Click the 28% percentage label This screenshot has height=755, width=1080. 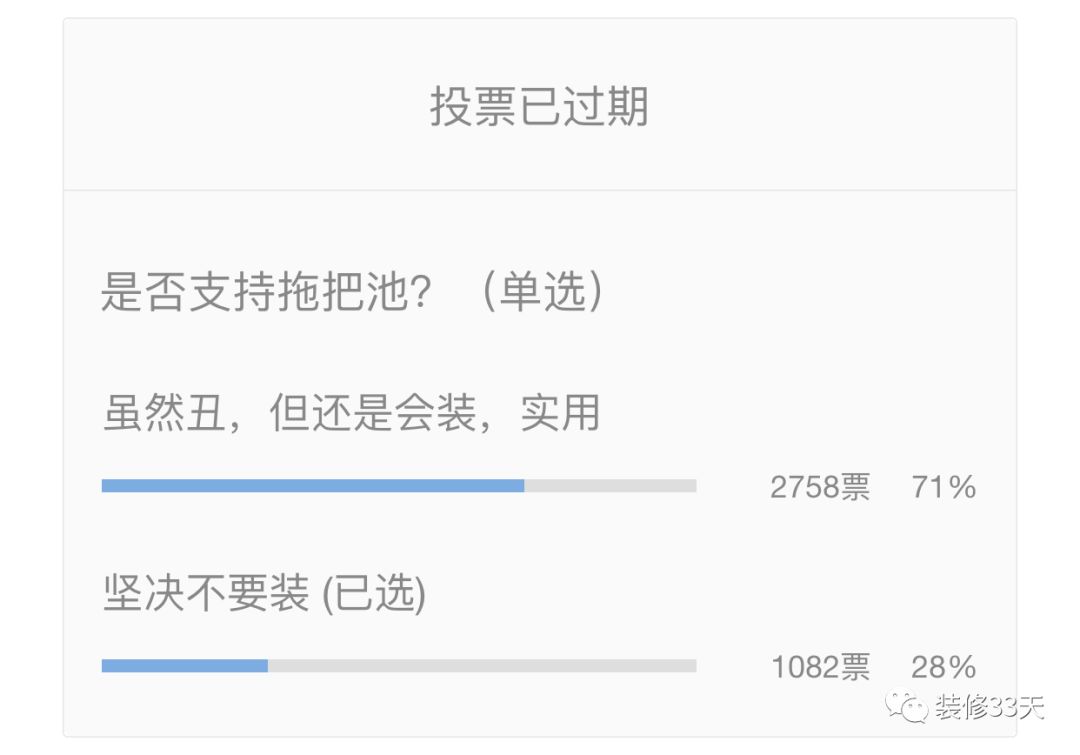click(x=944, y=667)
